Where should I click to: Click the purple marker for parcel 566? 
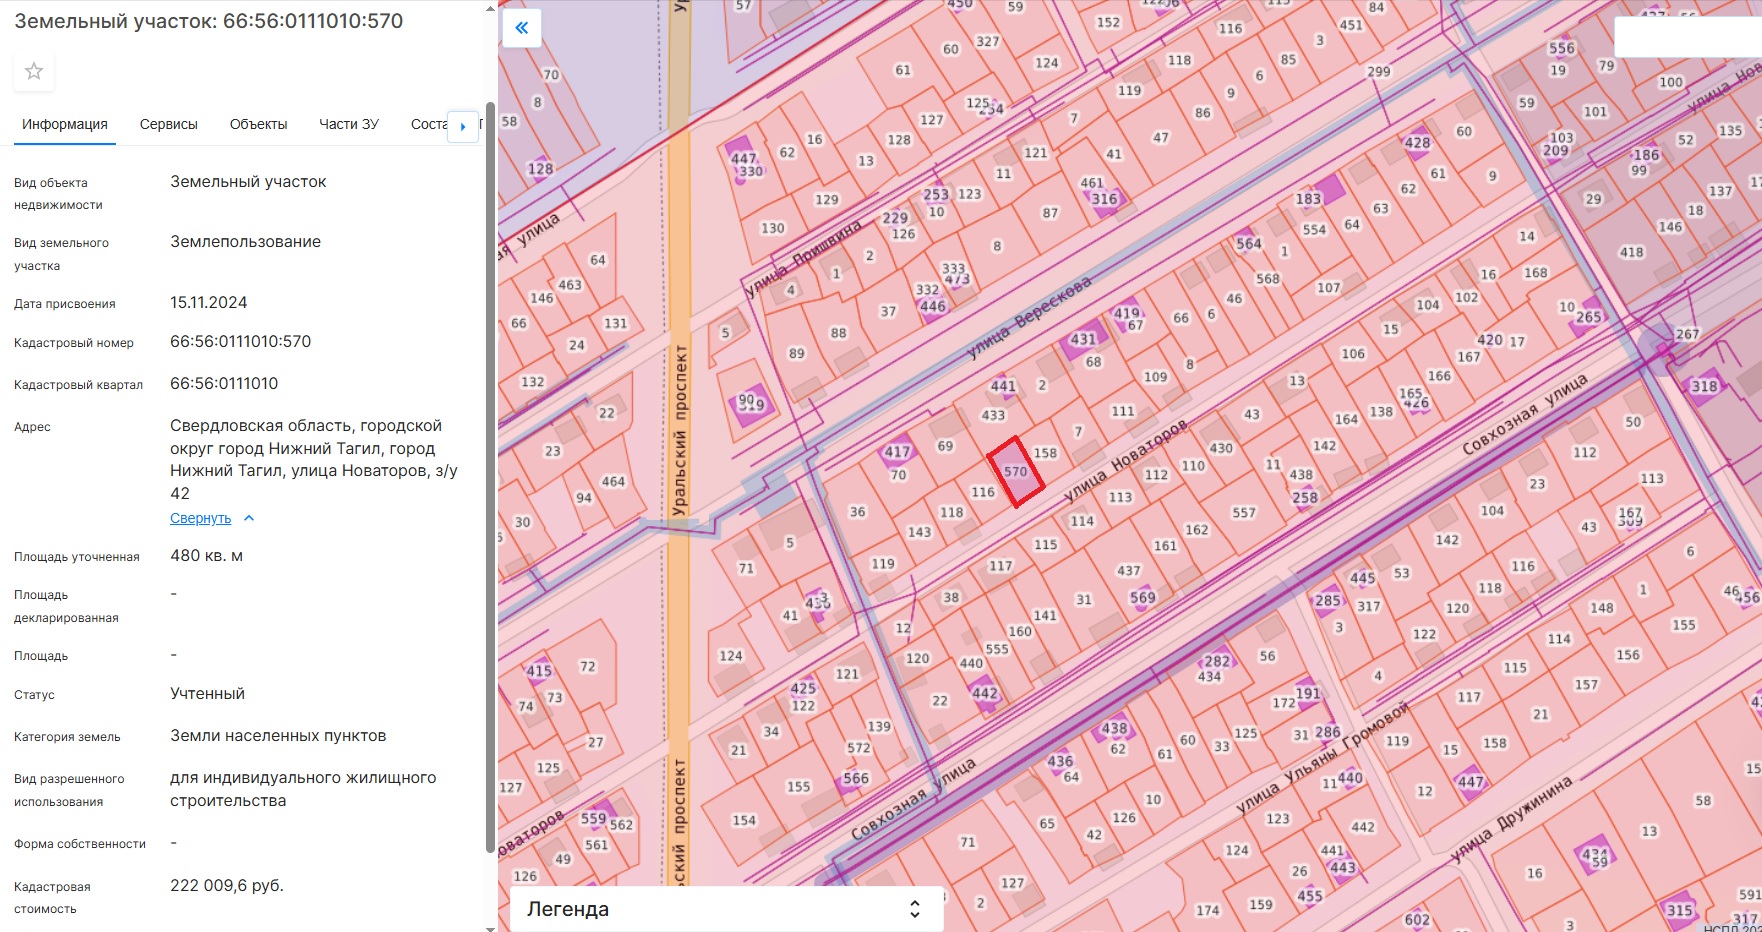856,779
